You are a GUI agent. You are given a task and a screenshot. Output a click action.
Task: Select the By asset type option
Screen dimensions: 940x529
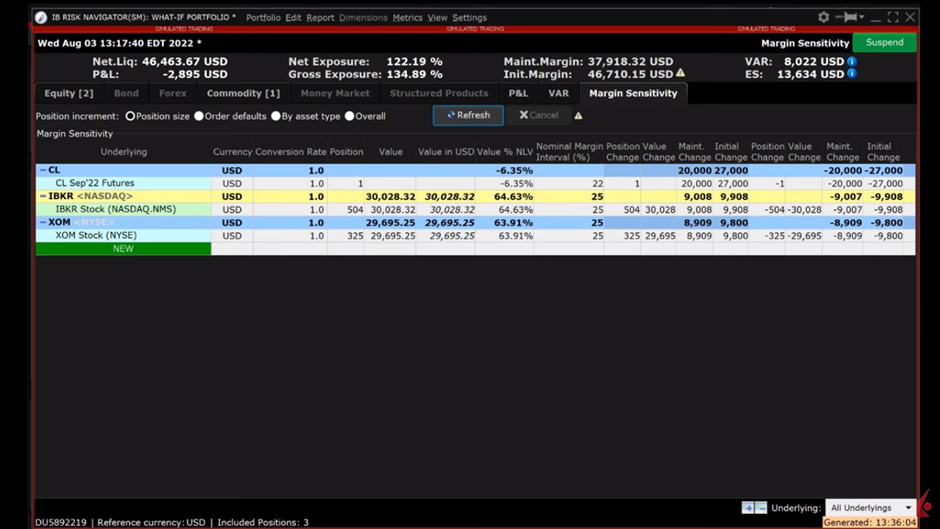(276, 116)
